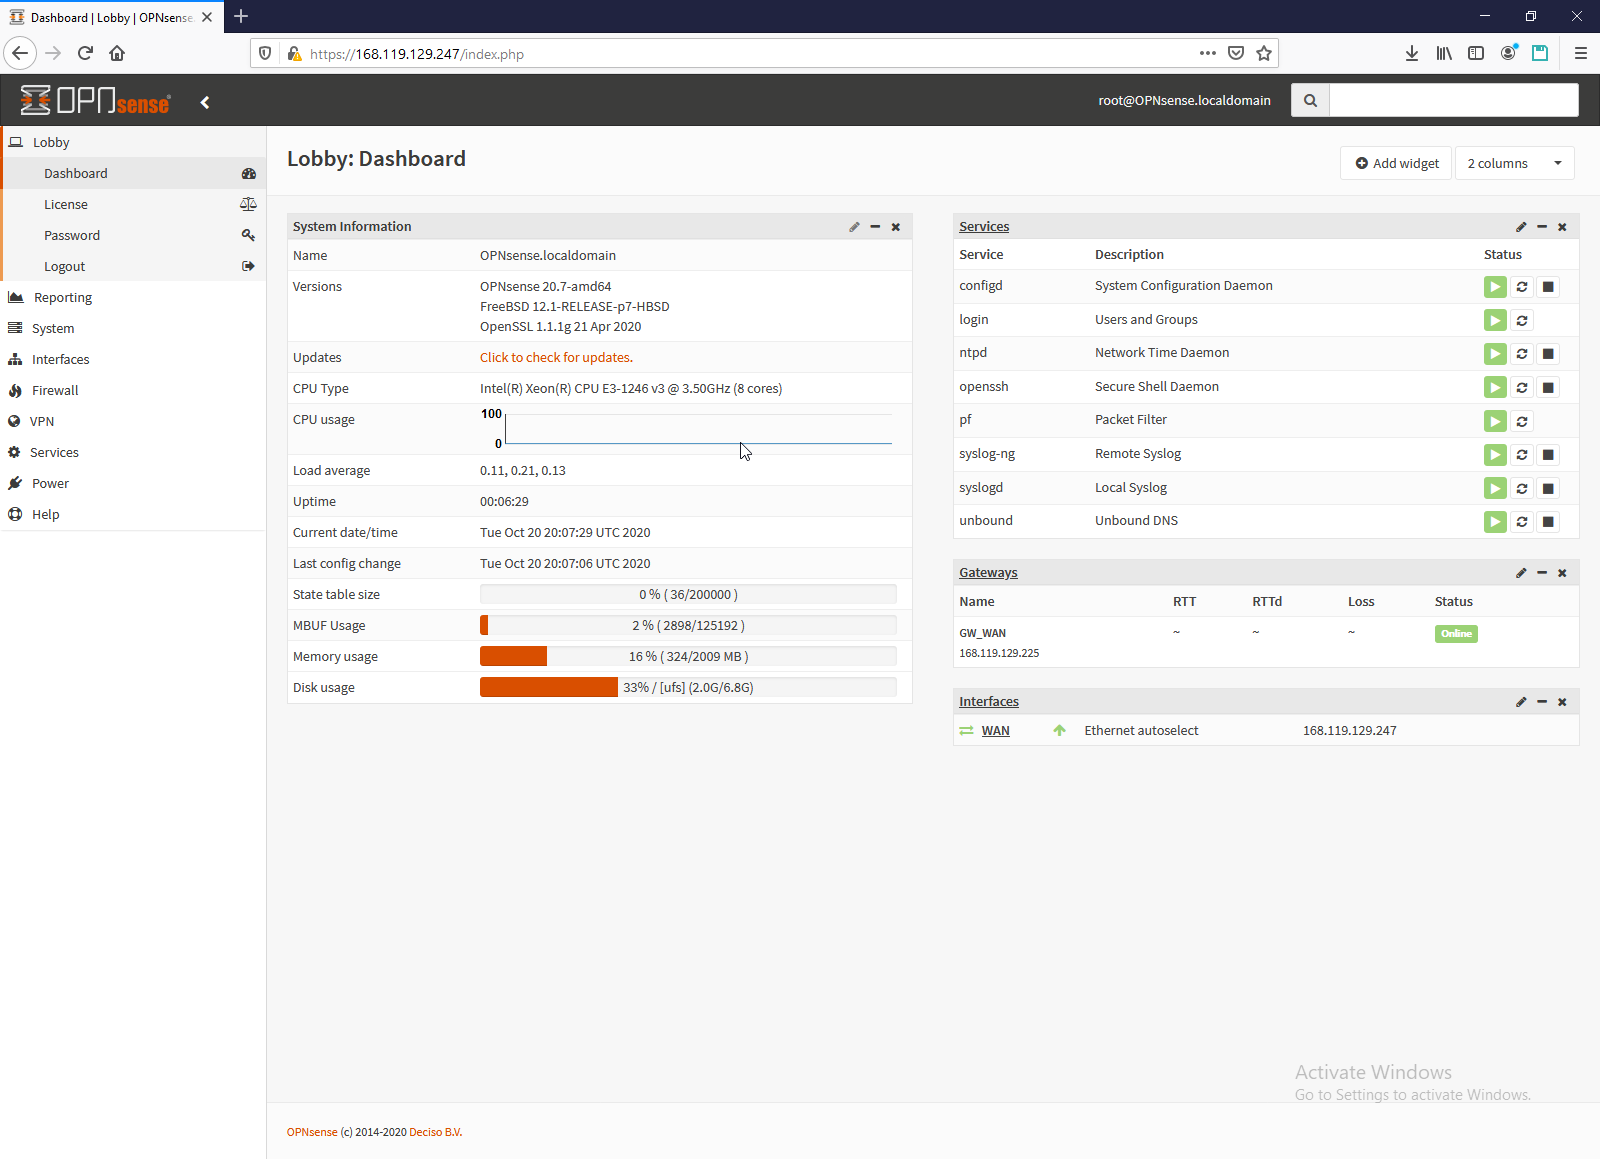This screenshot has width=1600, height=1159.
Task: Start the ntpd service
Action: [x=1495, y=354]
